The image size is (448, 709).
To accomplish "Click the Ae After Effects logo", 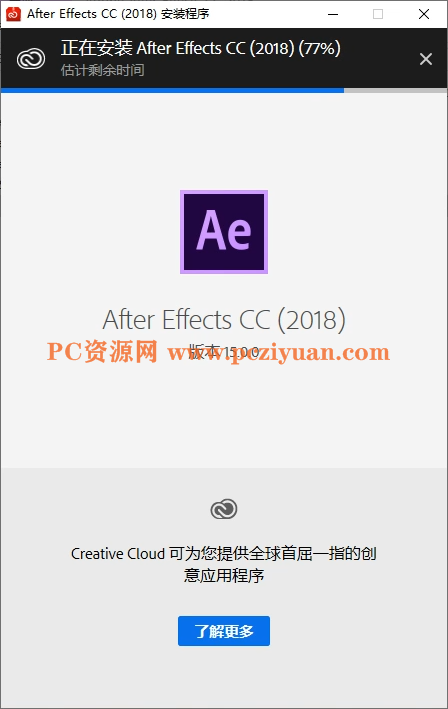I will click(x=224, y=232).
